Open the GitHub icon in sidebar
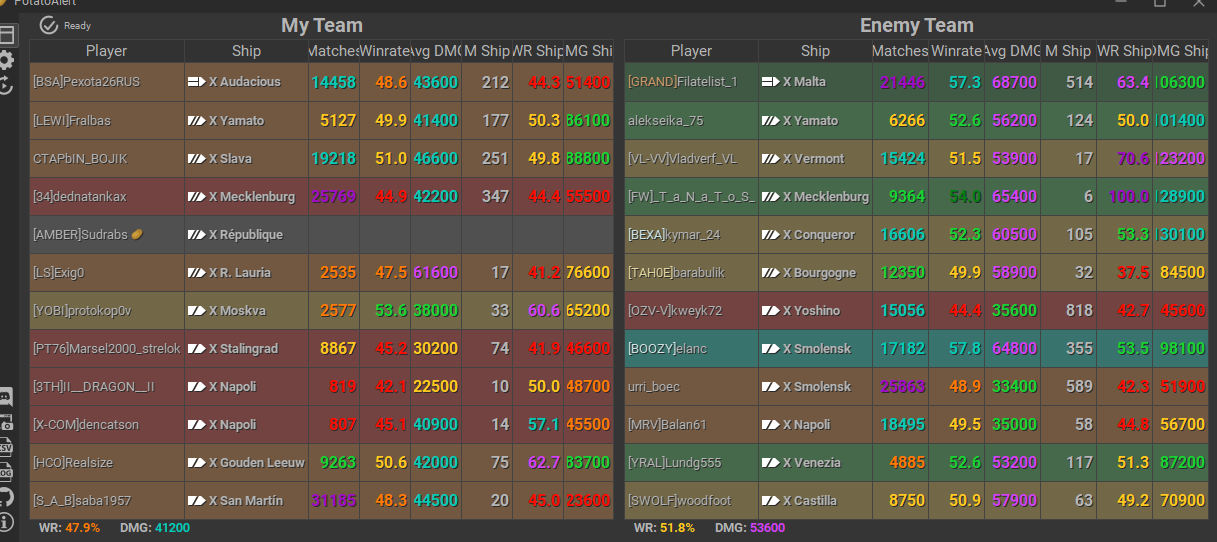Image resolution: width=1217 pixels, height=542 pixels. point(7,496)
